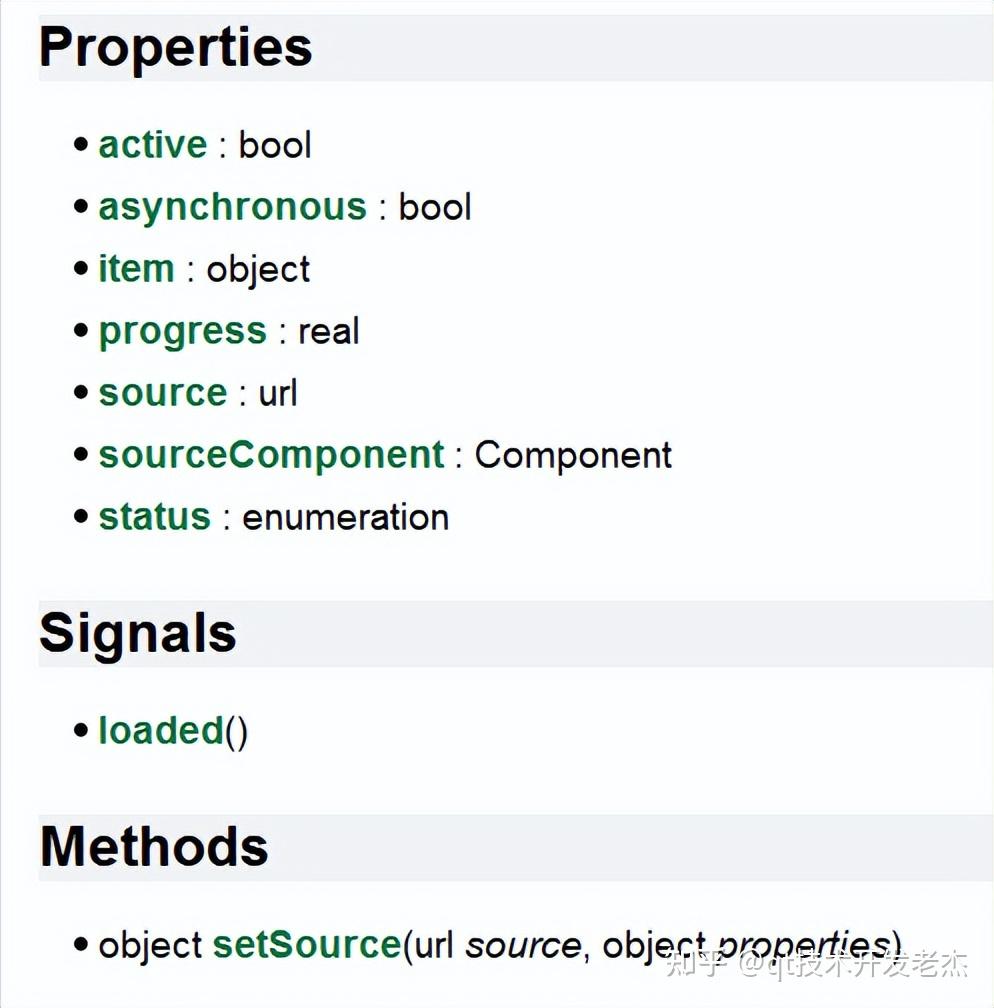Click the item property link
This screenshot has height=1008, width=994.
[x=136, y=269]
